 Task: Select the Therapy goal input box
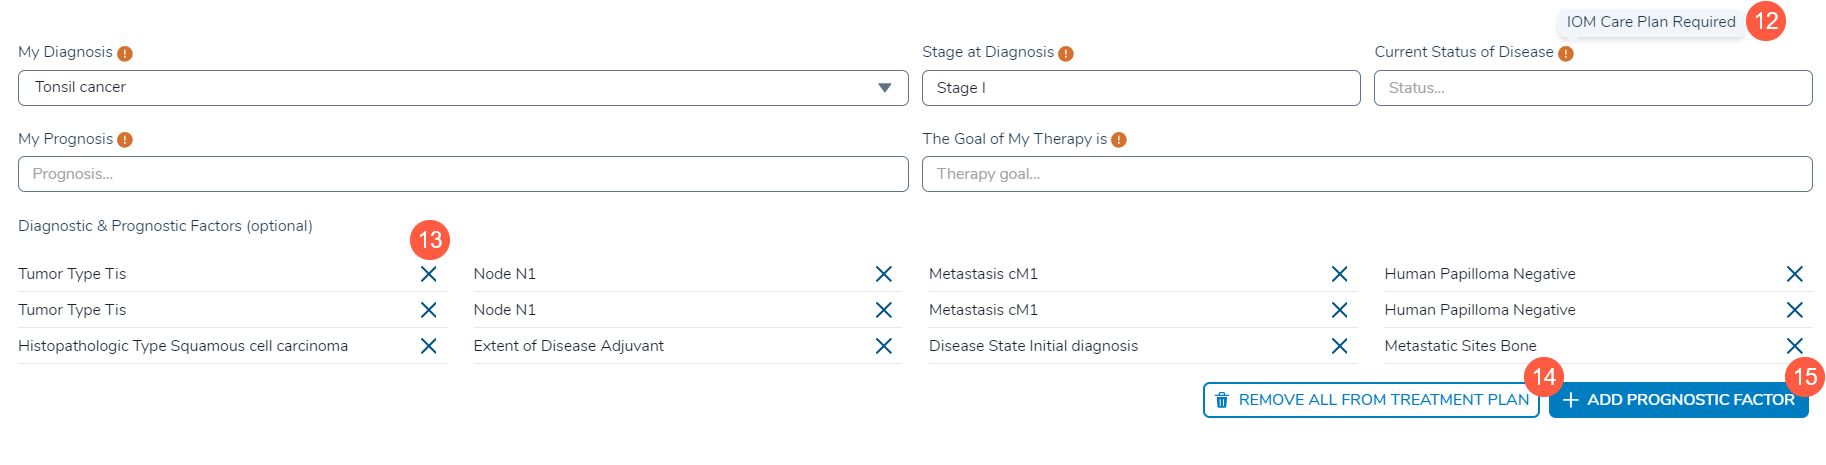[1366, 174]
